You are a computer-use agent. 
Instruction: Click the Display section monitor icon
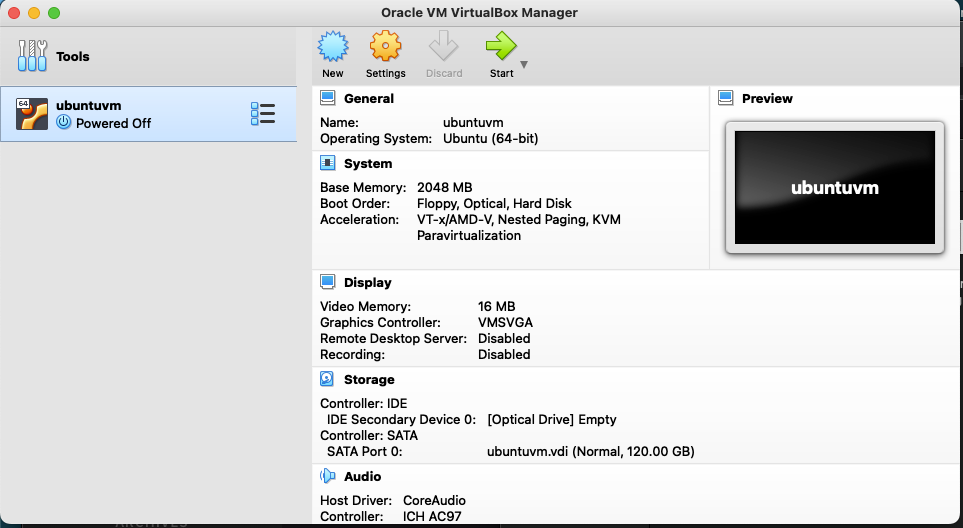[x=327, y=282]
